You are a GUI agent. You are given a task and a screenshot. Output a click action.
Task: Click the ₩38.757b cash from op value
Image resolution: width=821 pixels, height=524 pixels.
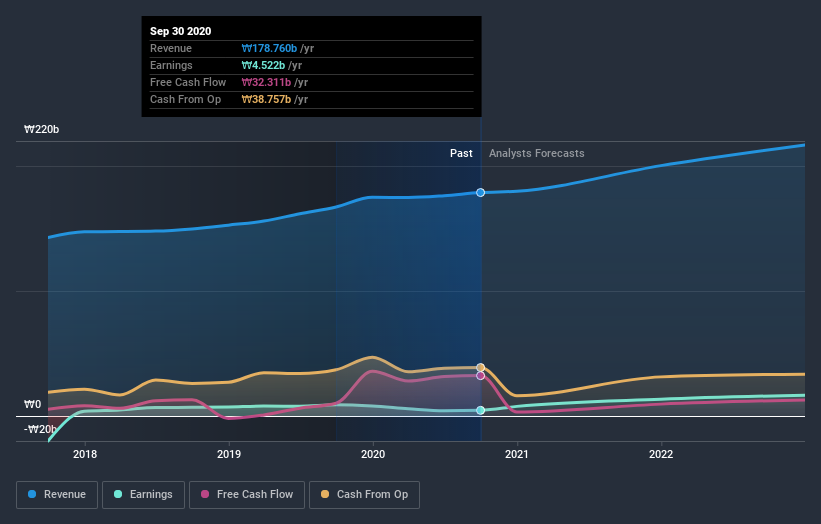point(266,99)
